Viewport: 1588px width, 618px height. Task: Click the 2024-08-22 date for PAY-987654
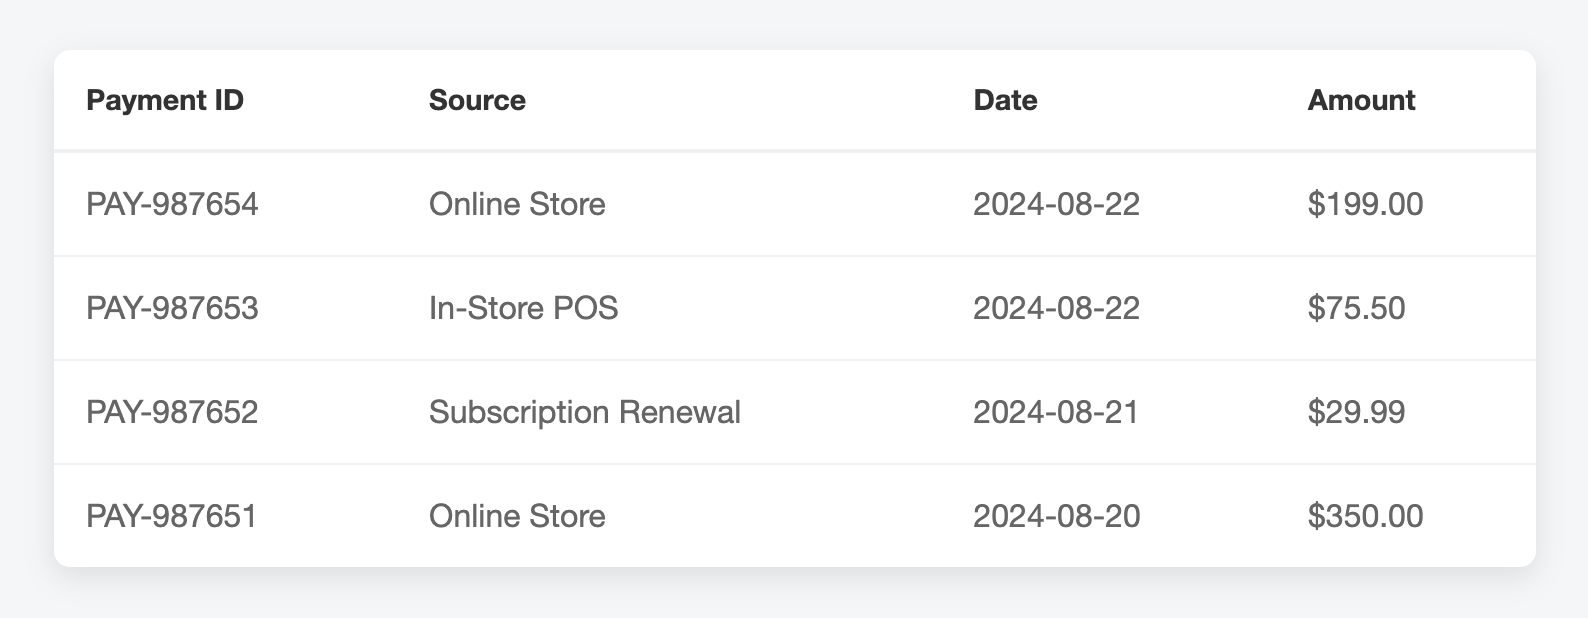click(x=1056, y=204)
